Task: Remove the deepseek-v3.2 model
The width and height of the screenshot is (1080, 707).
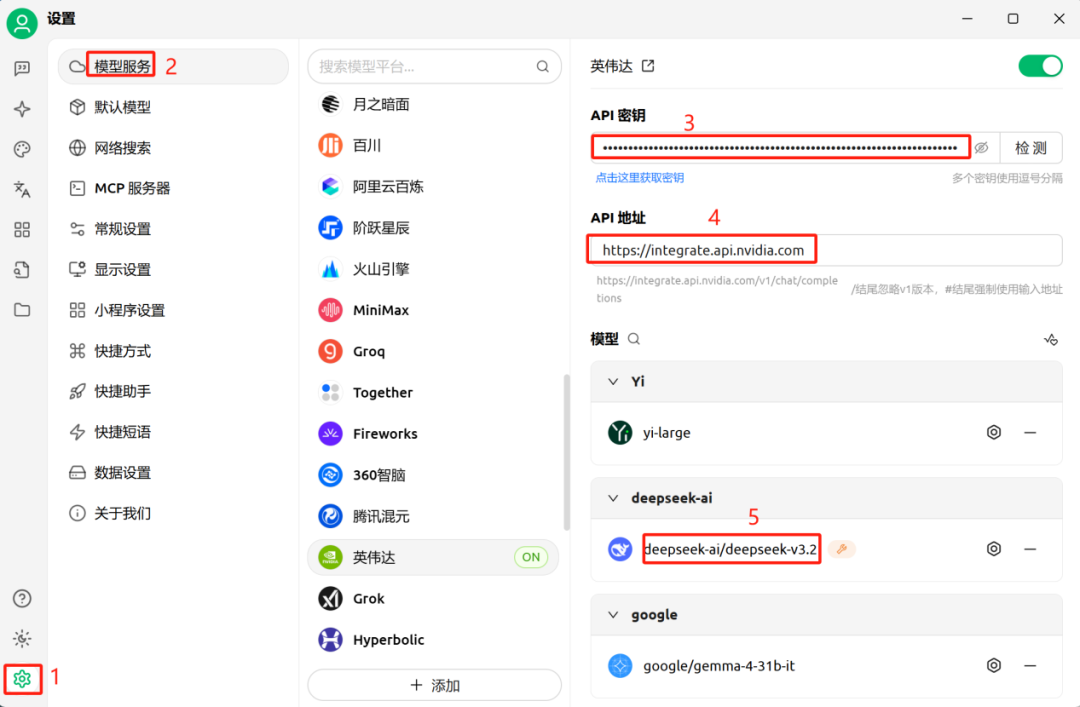Action: click(x=1030, y=549)
